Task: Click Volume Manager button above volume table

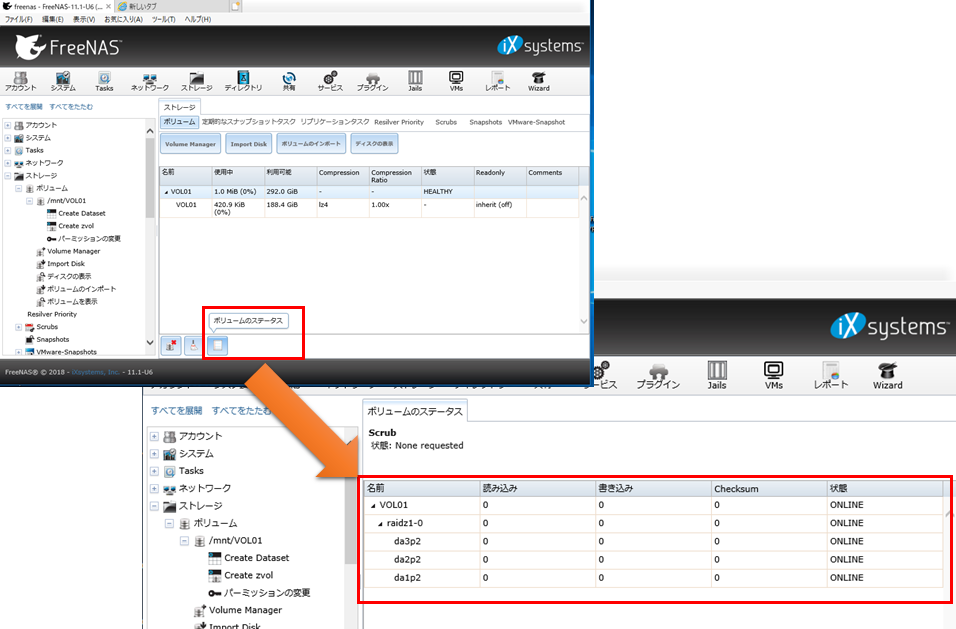Action: (190, 144)
